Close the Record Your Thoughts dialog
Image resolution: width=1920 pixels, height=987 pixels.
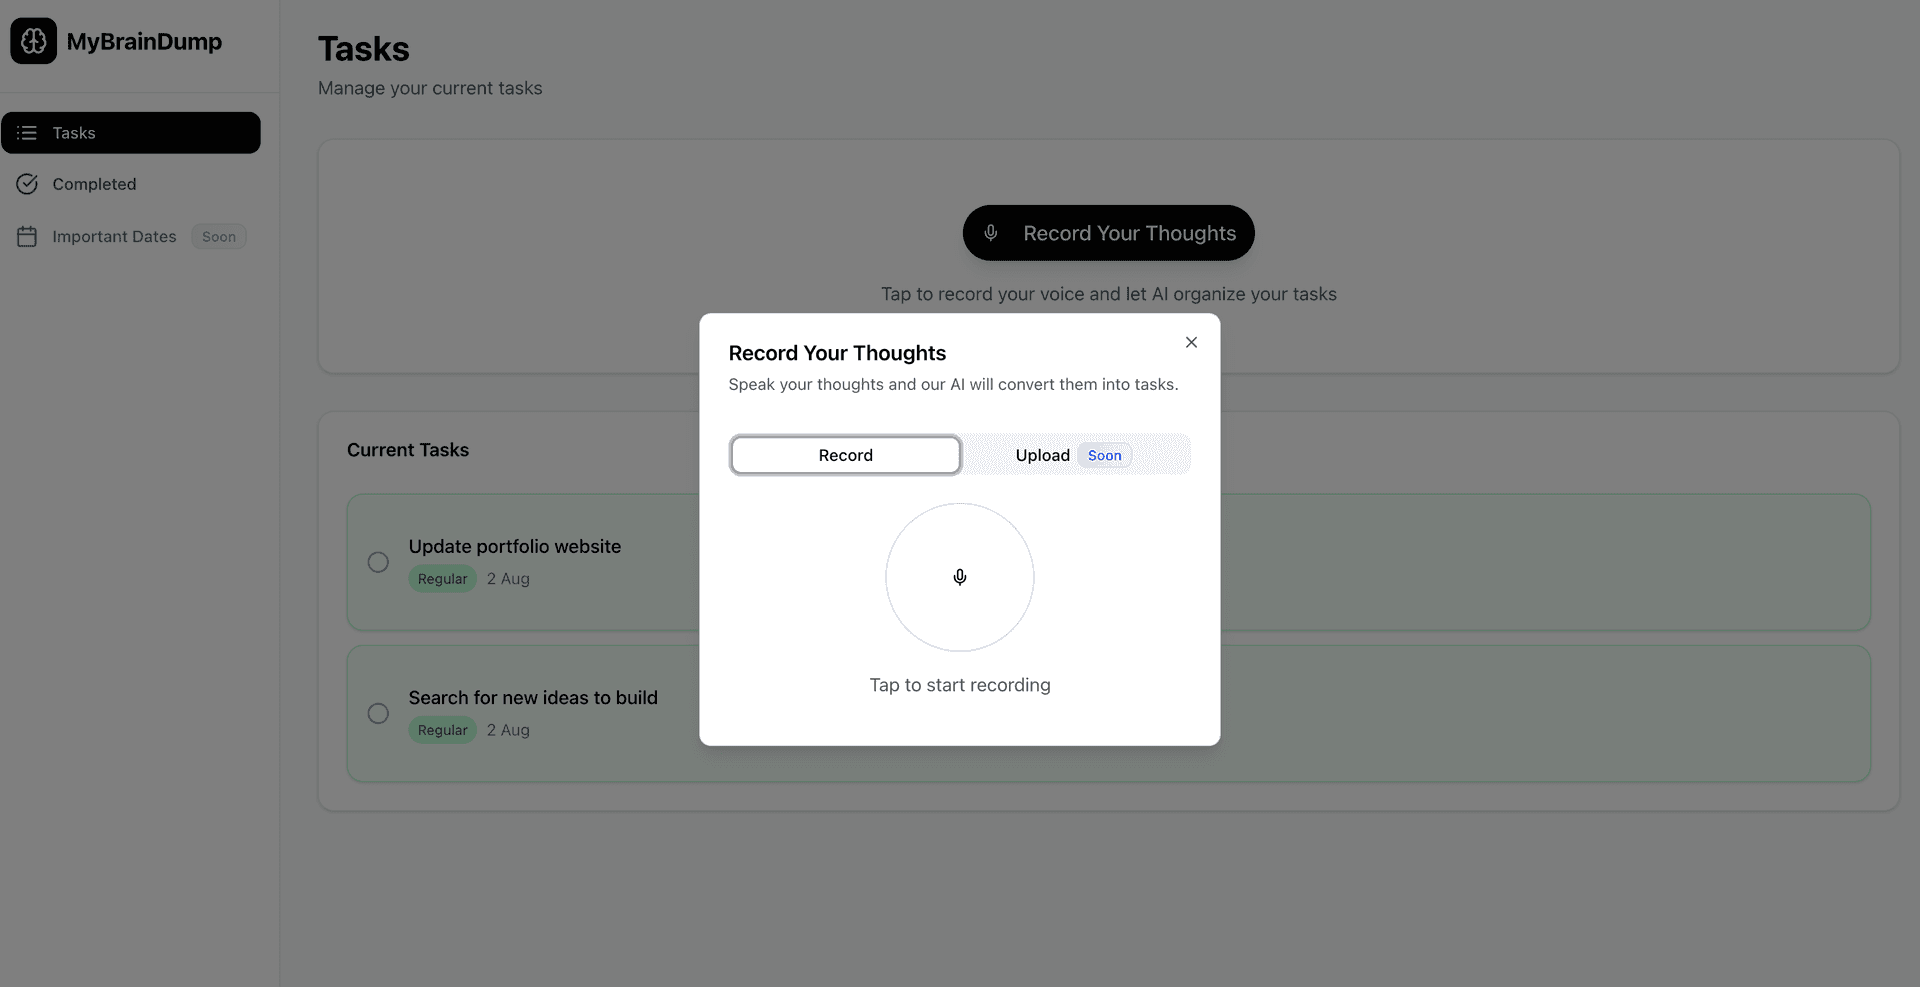[x=1191, y=342]
